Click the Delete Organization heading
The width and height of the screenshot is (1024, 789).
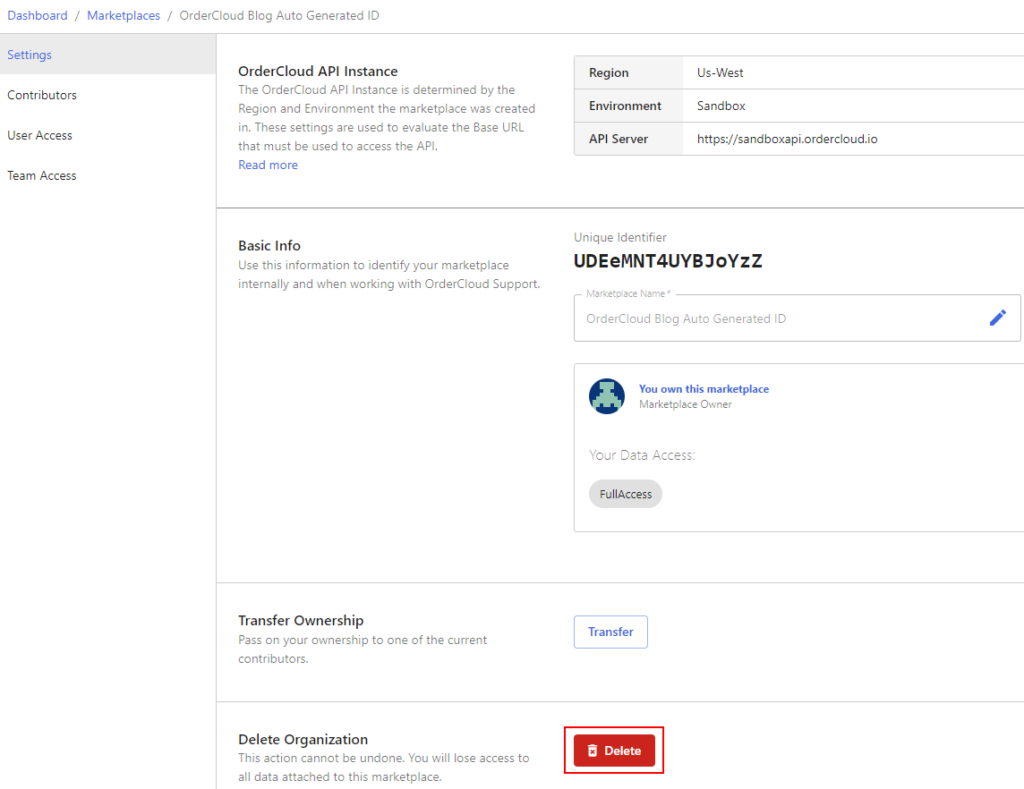(x=303, y=739)
